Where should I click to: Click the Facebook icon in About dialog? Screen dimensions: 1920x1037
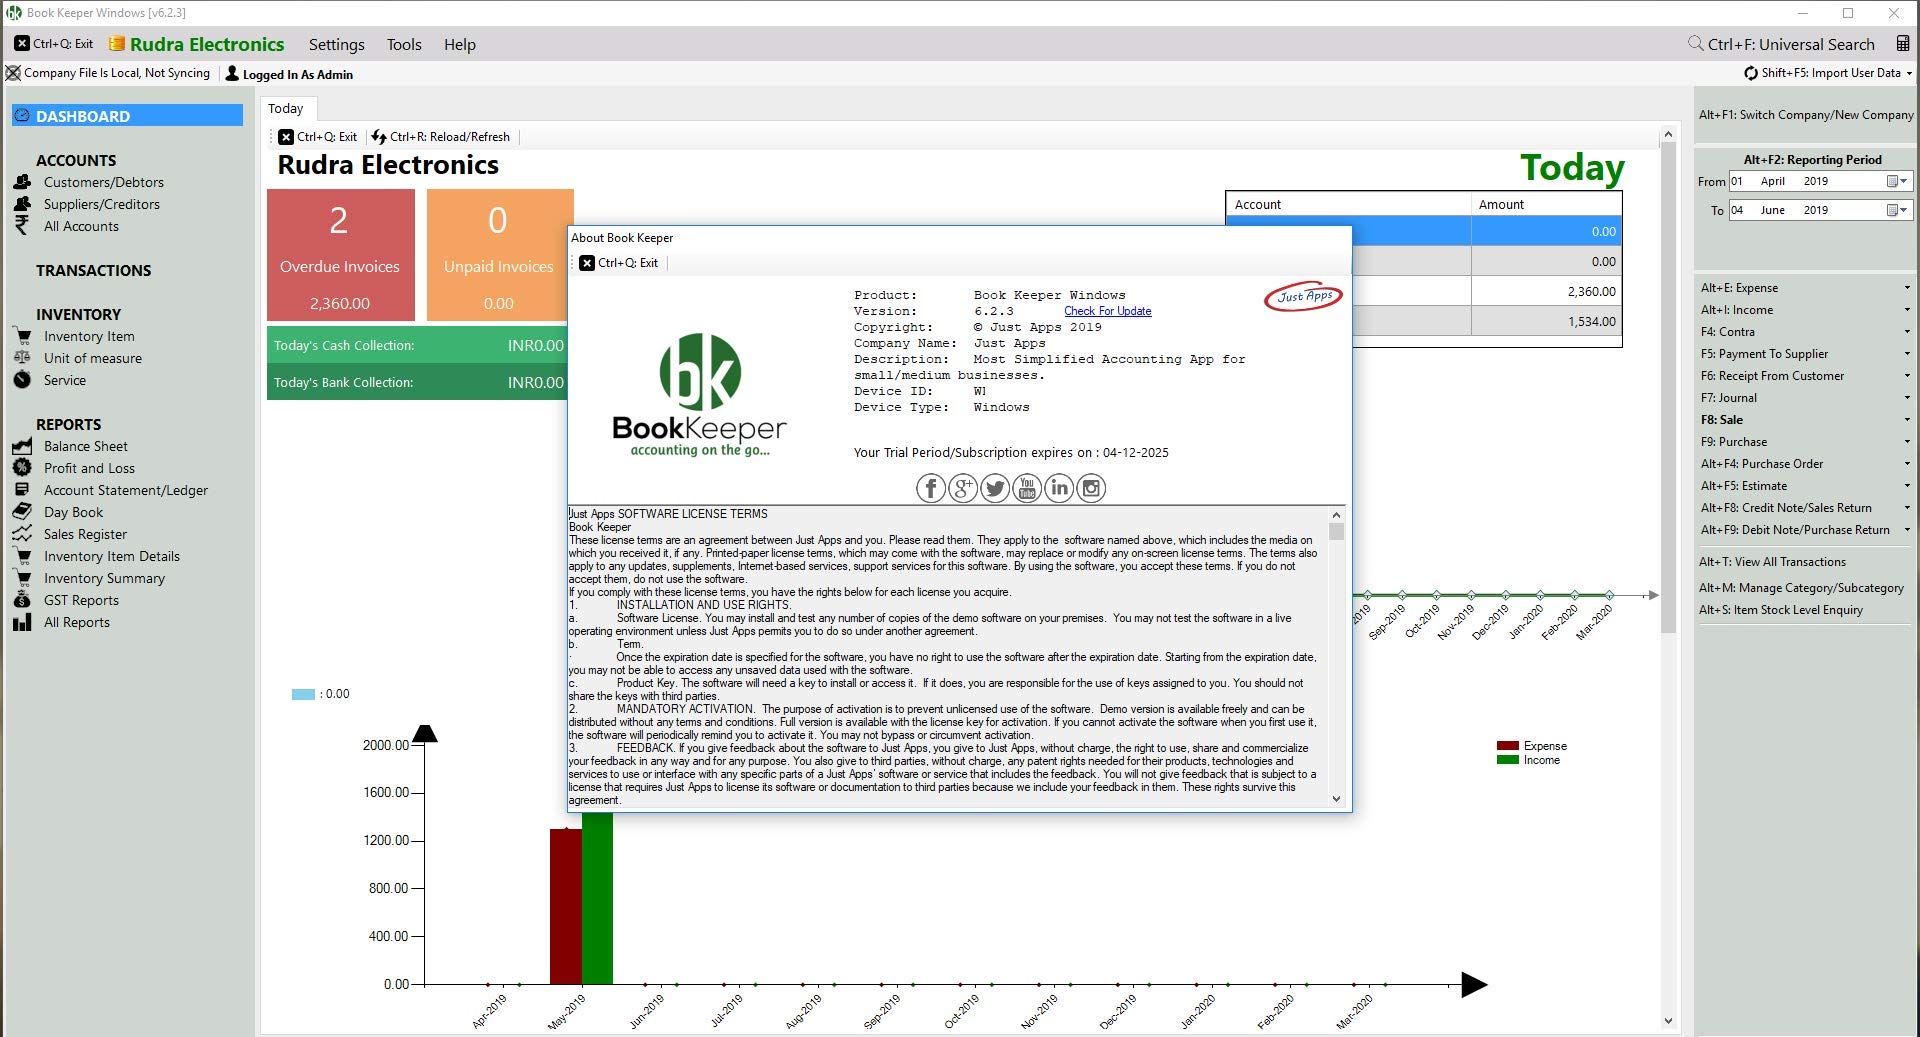click(x=931, y=488)
